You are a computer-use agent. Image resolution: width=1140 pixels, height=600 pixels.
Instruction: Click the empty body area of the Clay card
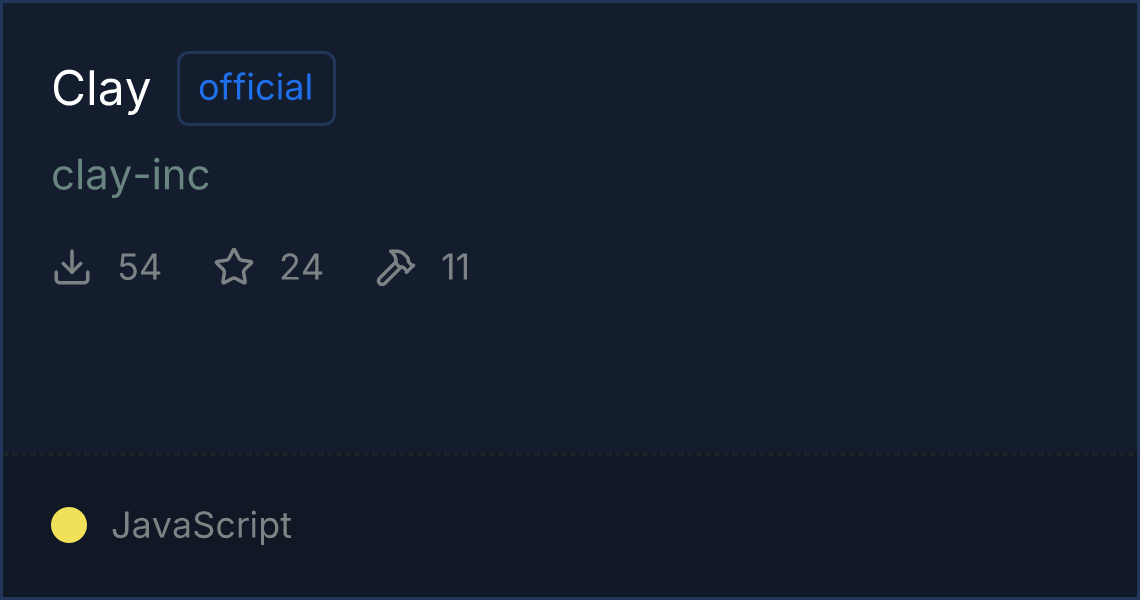tap(600, 370)
